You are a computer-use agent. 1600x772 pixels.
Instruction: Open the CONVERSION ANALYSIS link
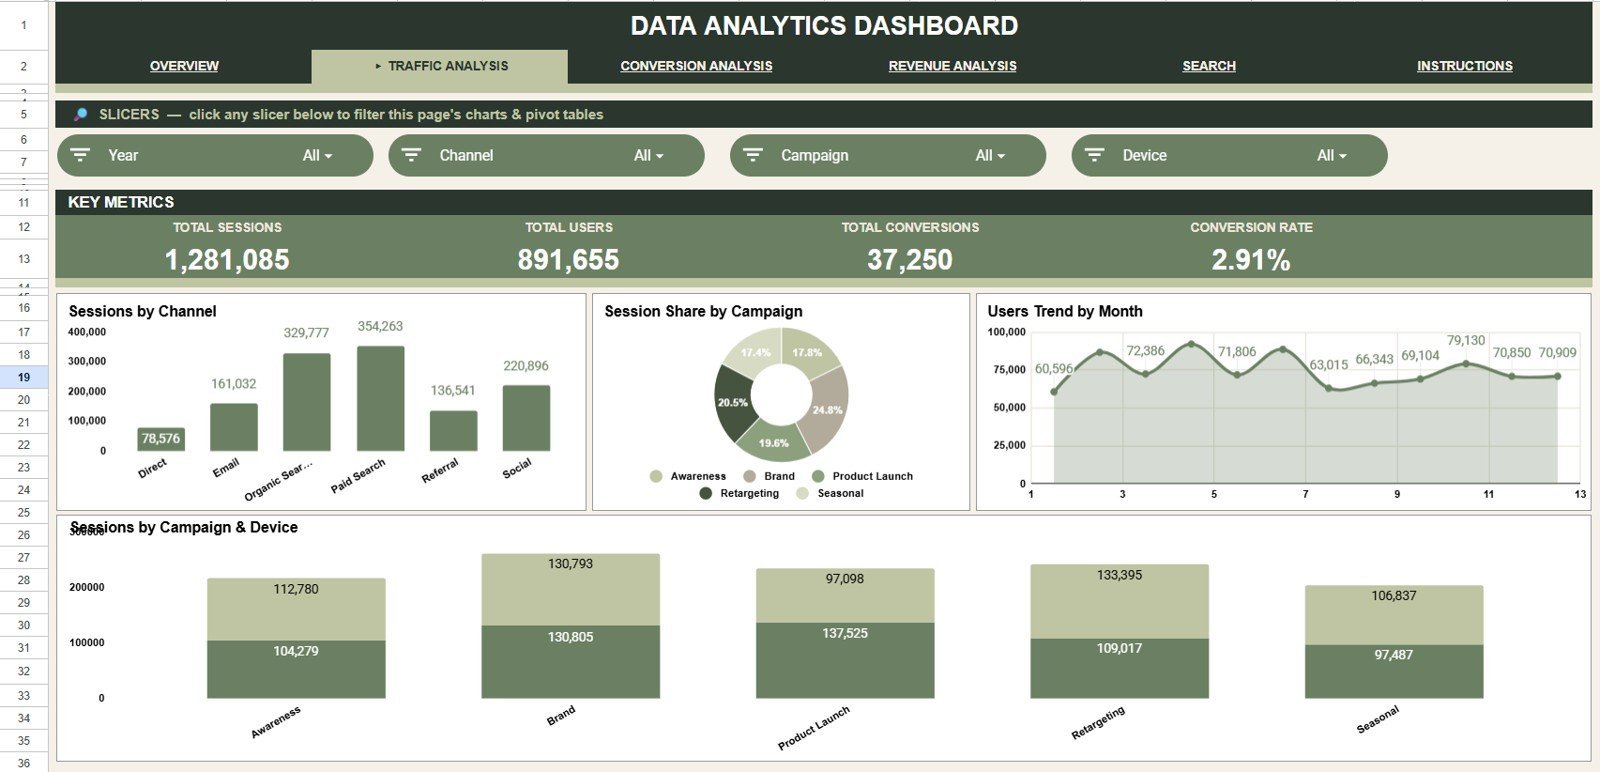point(696,66)
